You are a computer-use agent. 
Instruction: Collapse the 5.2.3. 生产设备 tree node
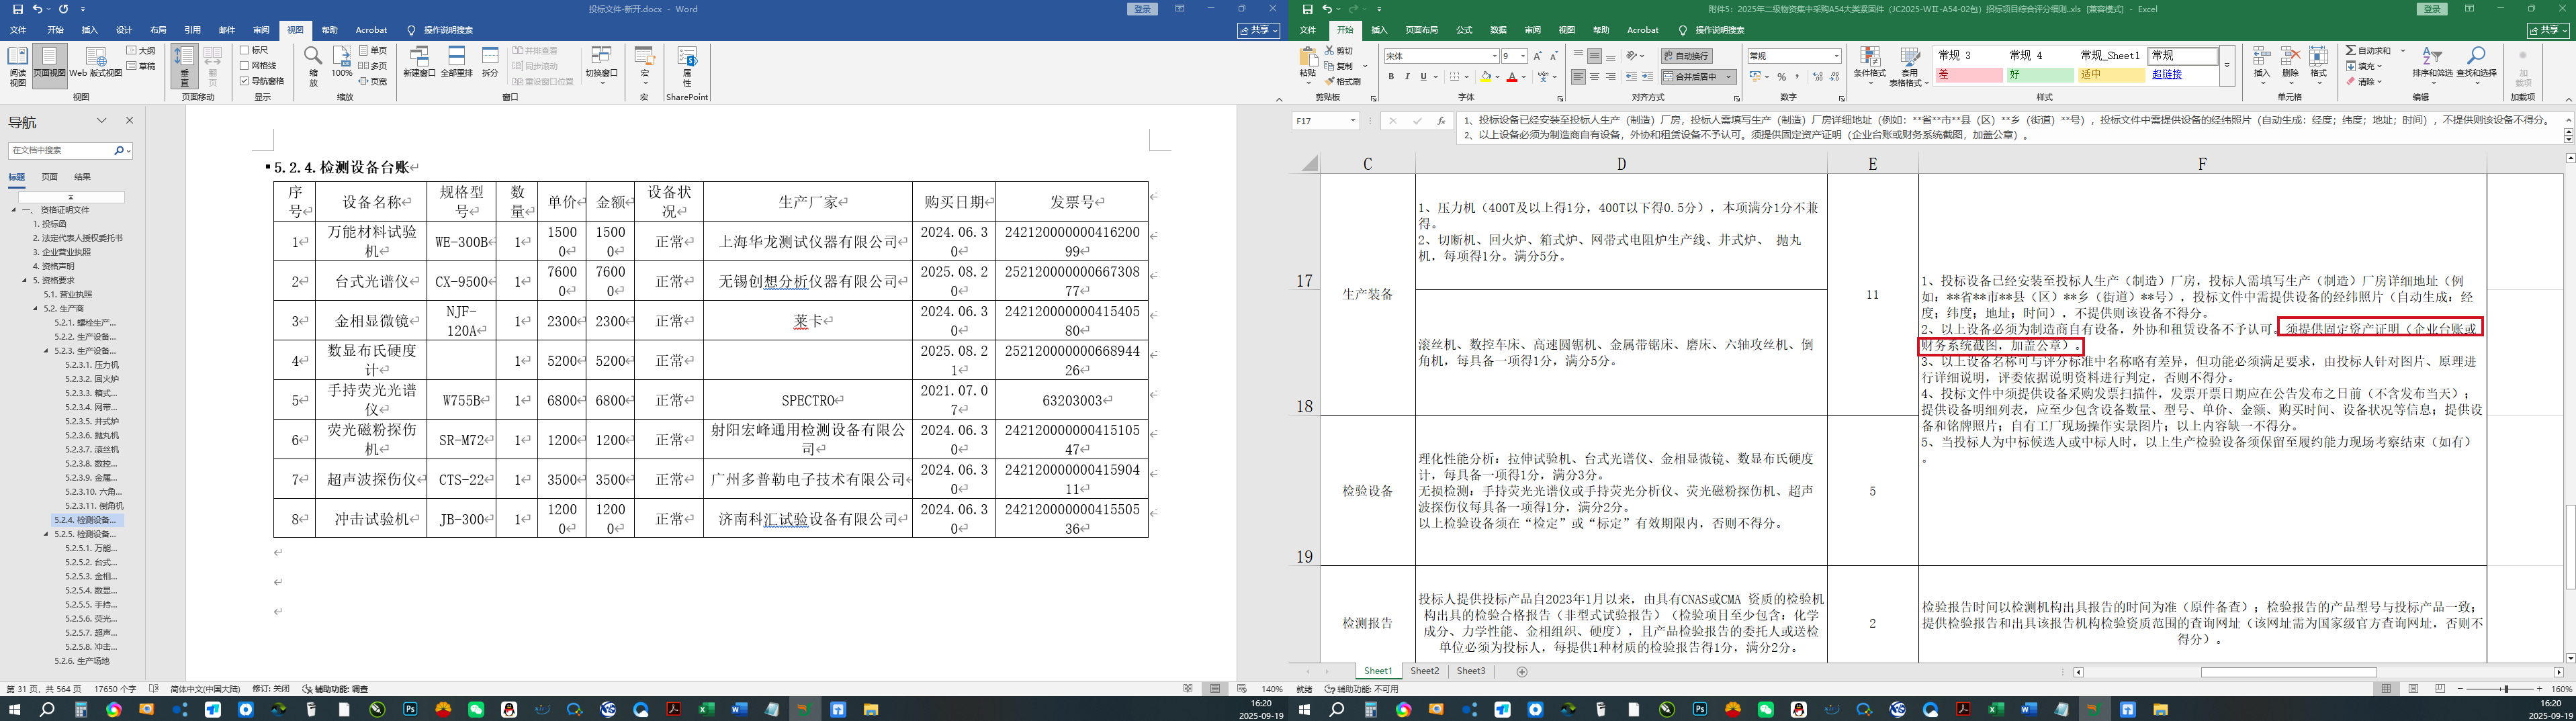pos(46,351)
